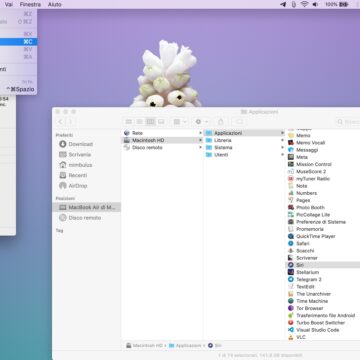This screenshot has width=360, height=360.
Task: Go forward in the Finder window
Action: [71, 122]
